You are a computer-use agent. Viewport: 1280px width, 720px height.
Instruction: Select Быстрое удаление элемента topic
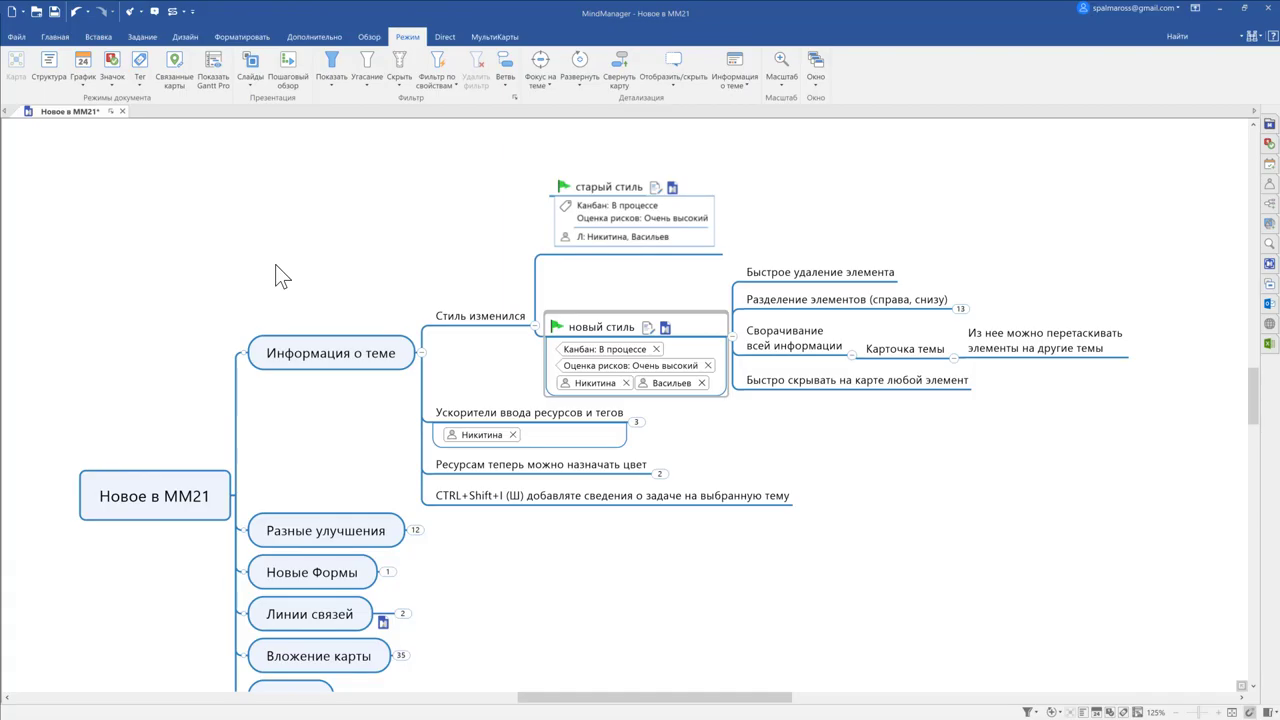[820, 272]
